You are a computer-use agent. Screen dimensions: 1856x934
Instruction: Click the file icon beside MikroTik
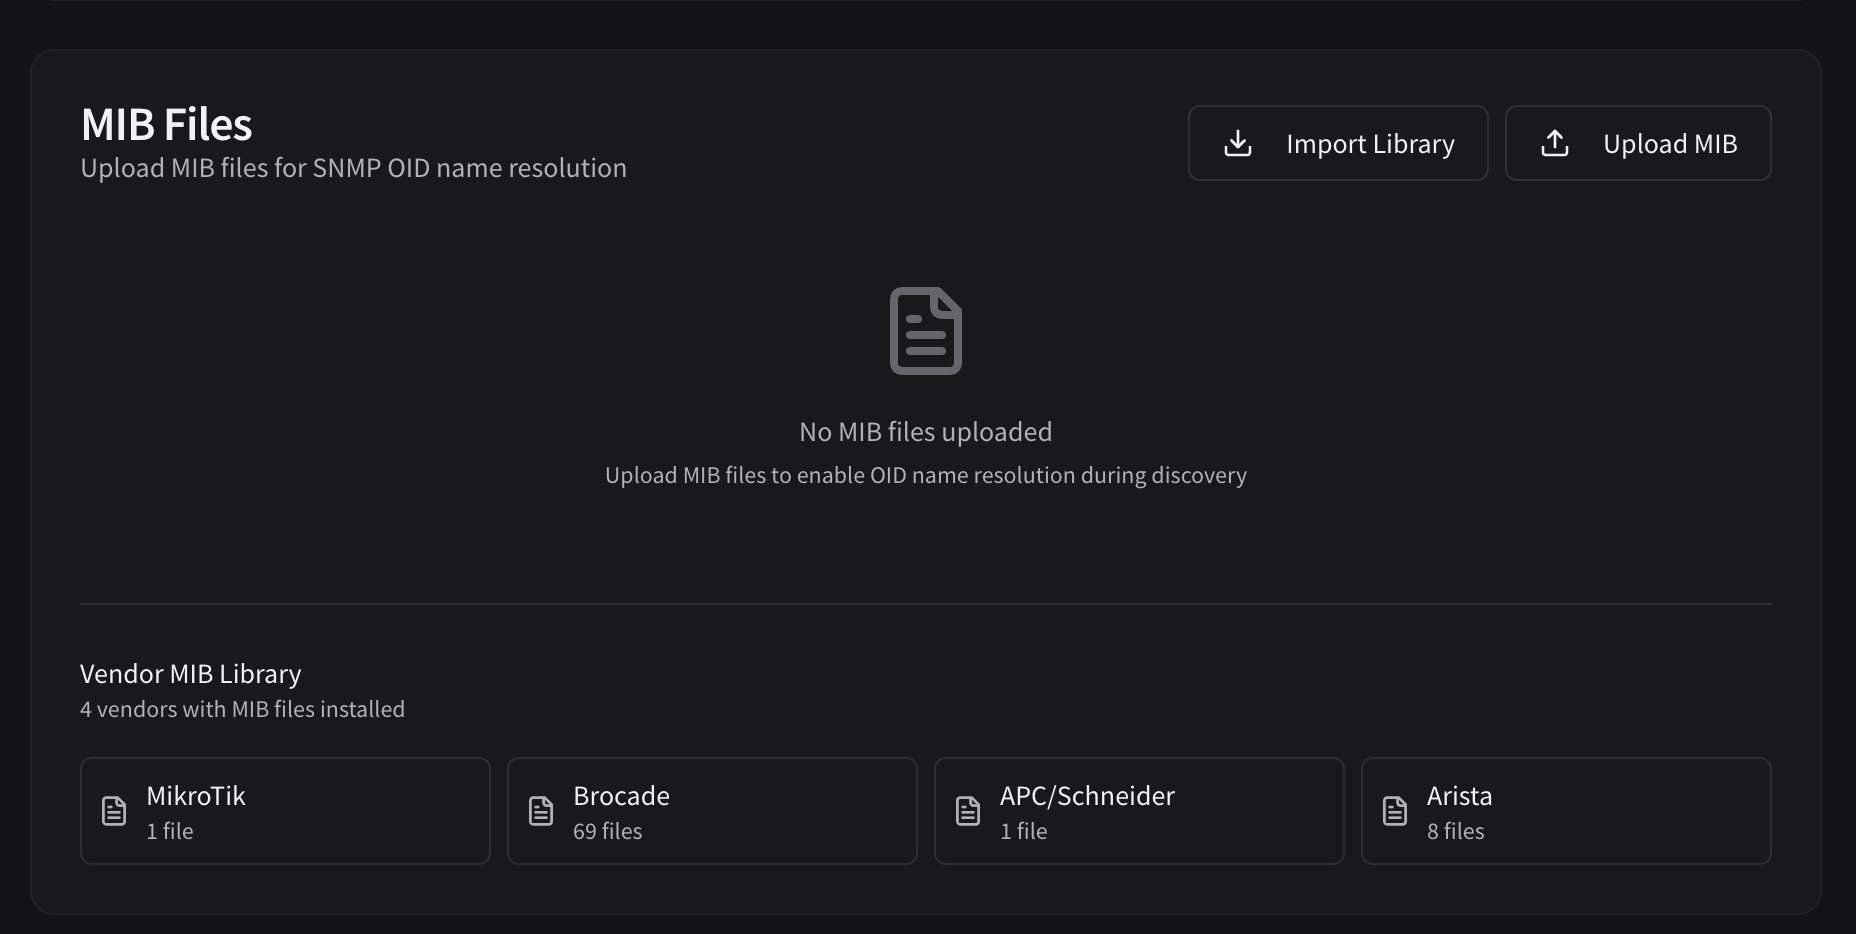tap(114, 811)
